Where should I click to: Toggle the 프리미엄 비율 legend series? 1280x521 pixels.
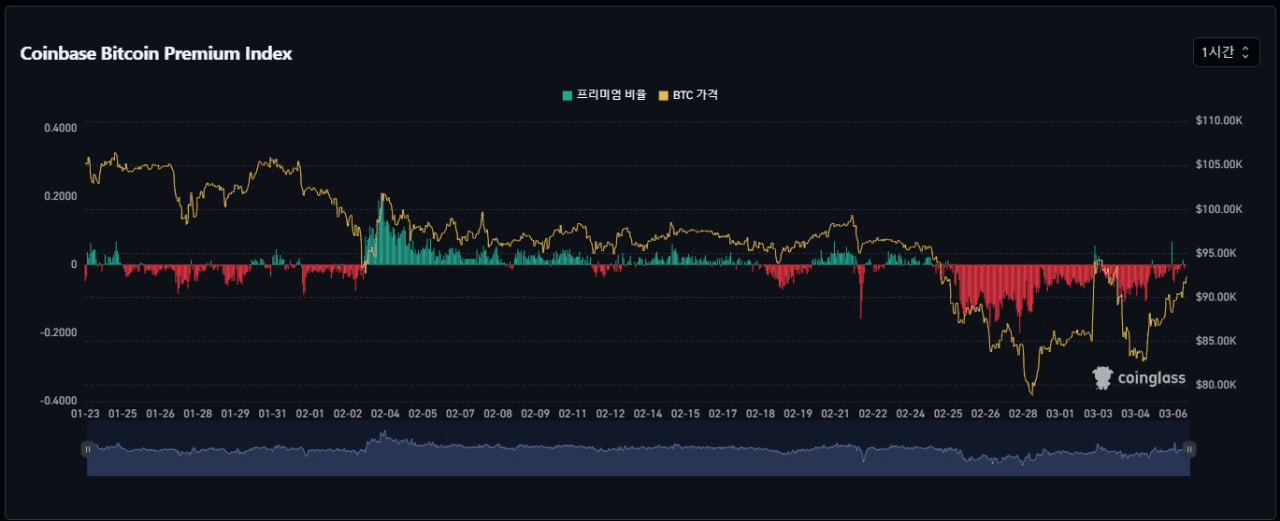point(604,95)
